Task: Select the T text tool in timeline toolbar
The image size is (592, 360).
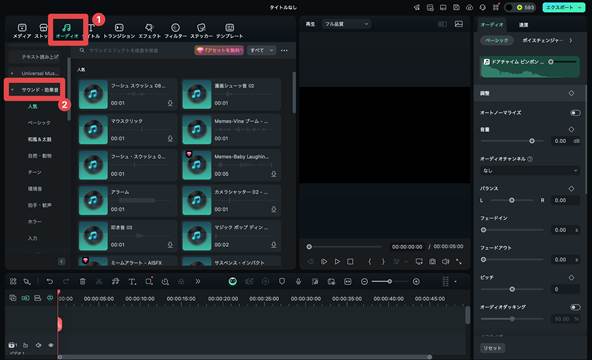Action: coord(132,282)
